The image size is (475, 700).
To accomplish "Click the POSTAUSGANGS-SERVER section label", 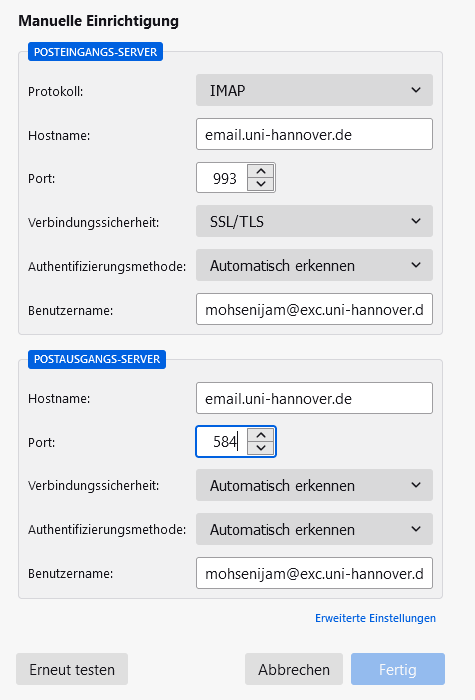I will click(97, 359).
